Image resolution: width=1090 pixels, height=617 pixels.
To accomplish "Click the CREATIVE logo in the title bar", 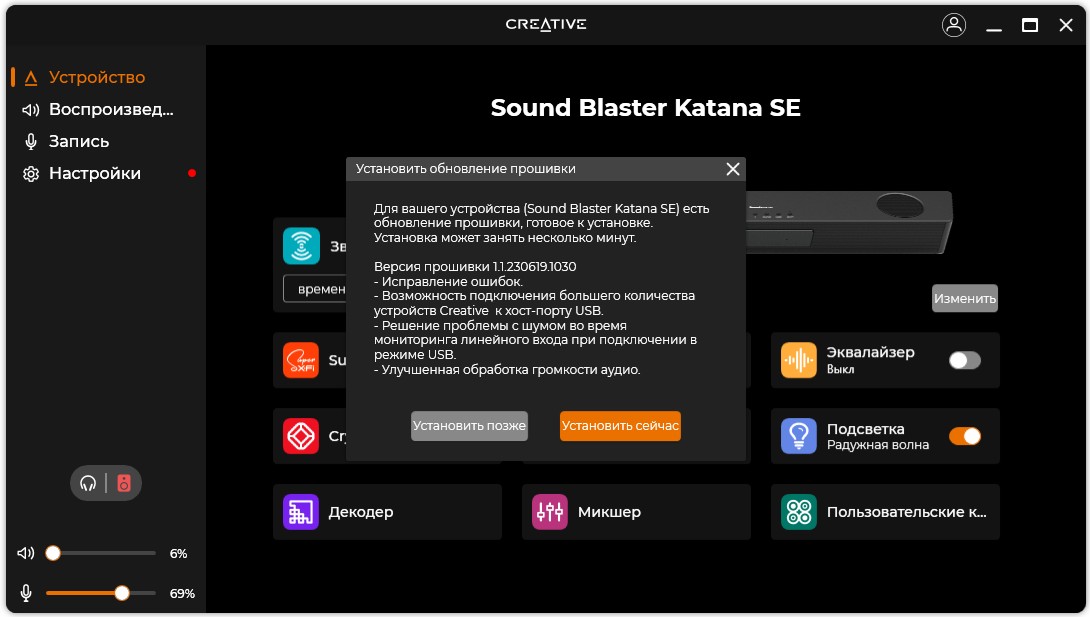I will [546, 24].
